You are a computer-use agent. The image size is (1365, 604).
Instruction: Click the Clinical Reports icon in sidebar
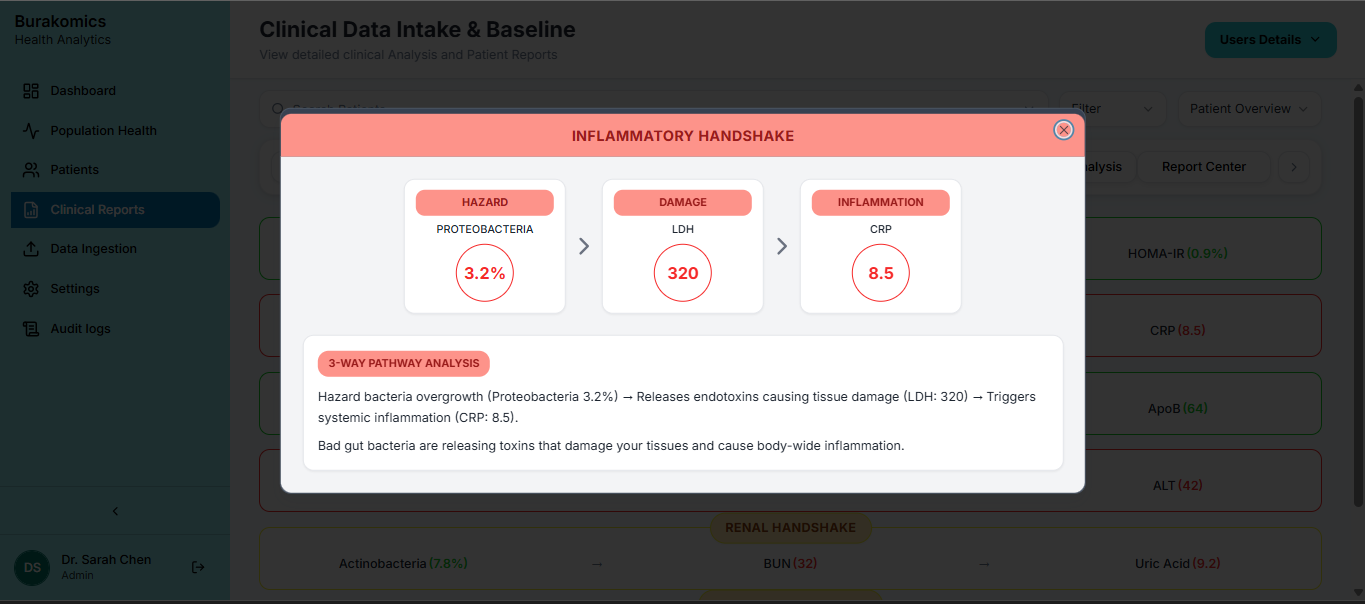(x=31, y=210)
